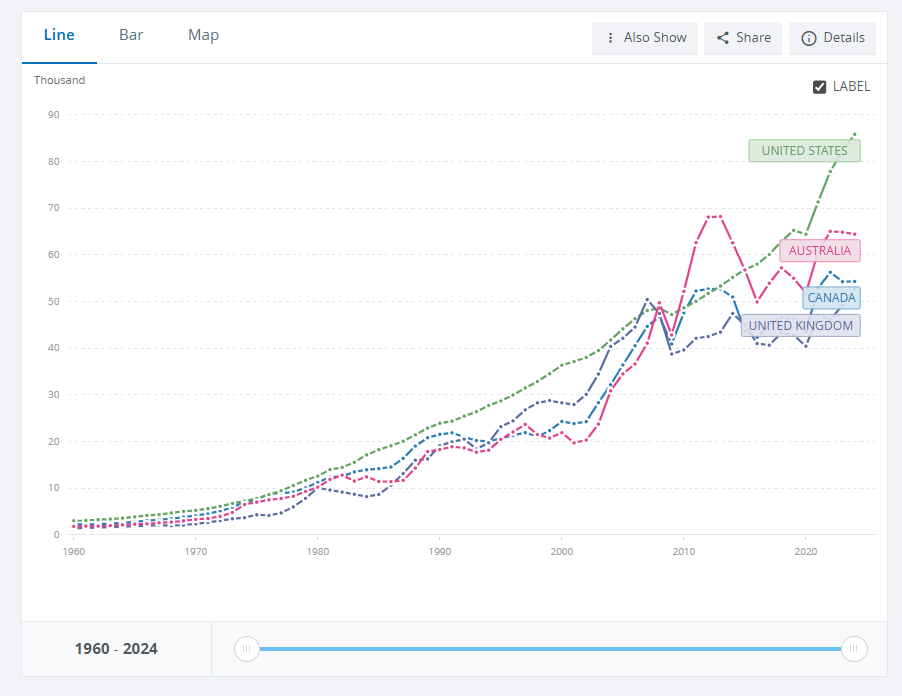Click the 30 y-axis value label
This screenshot has height=696, width=902.
[53, 395]
